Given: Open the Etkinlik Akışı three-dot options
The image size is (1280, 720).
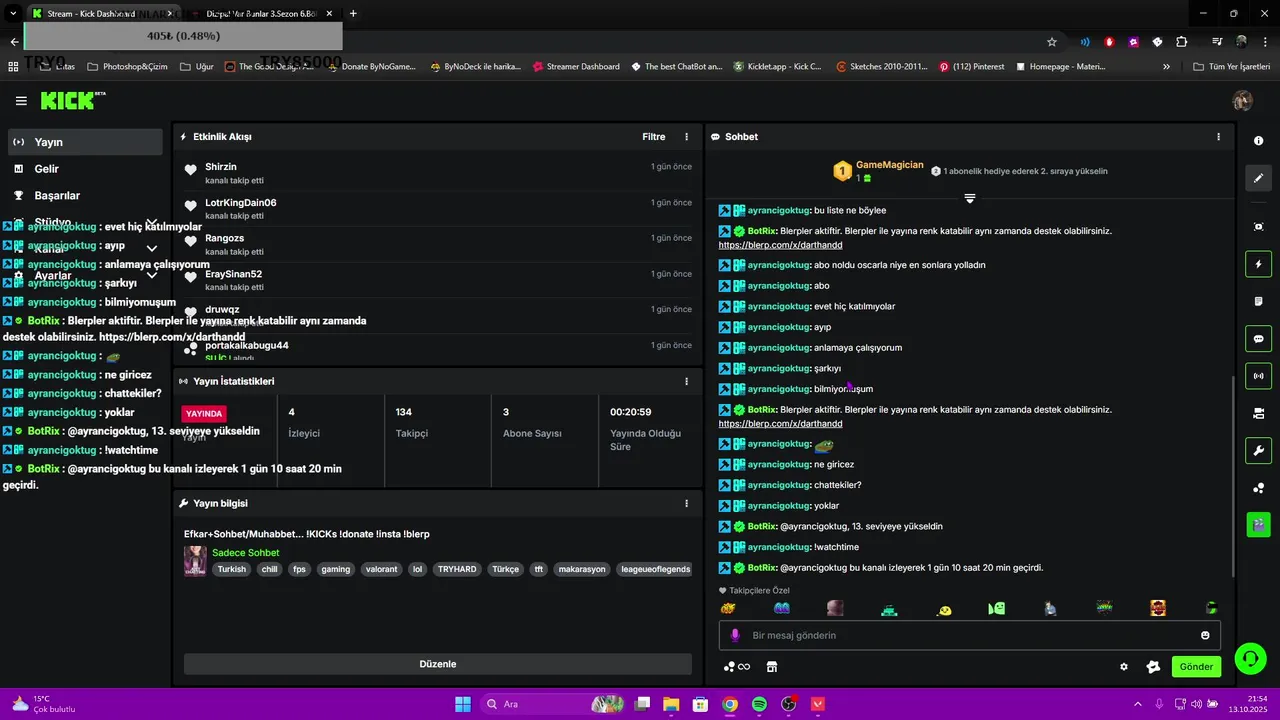Looking at the screenshot, I should (686, 137).
